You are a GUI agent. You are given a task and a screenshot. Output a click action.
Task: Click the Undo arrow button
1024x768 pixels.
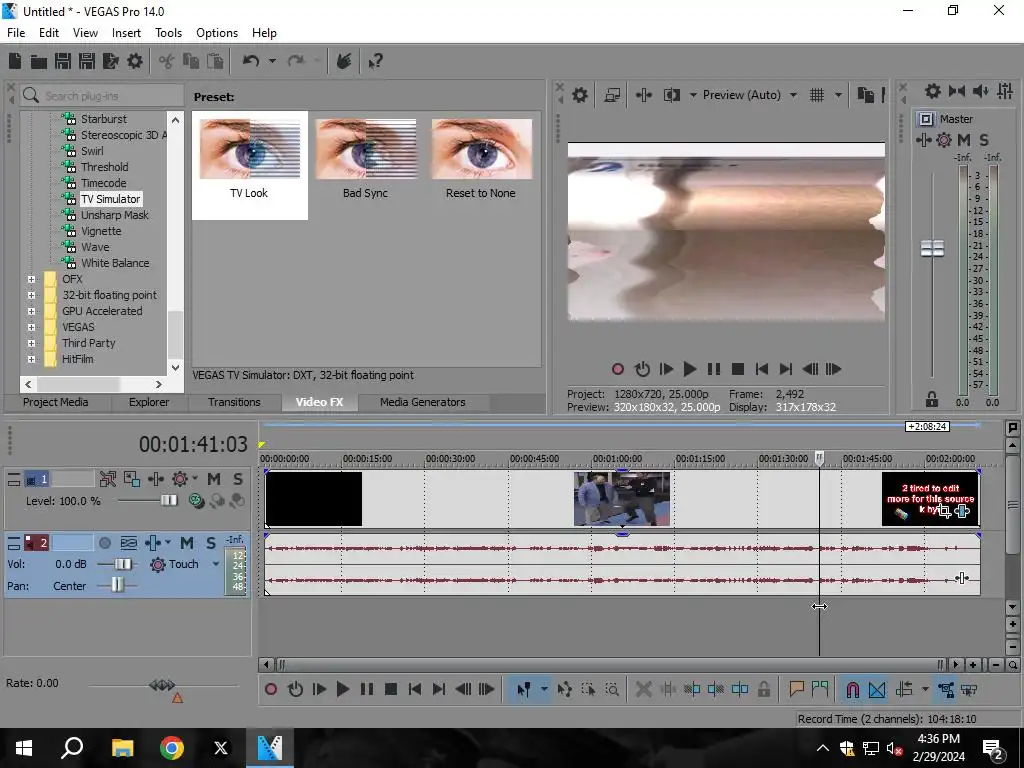coord(251,61)
